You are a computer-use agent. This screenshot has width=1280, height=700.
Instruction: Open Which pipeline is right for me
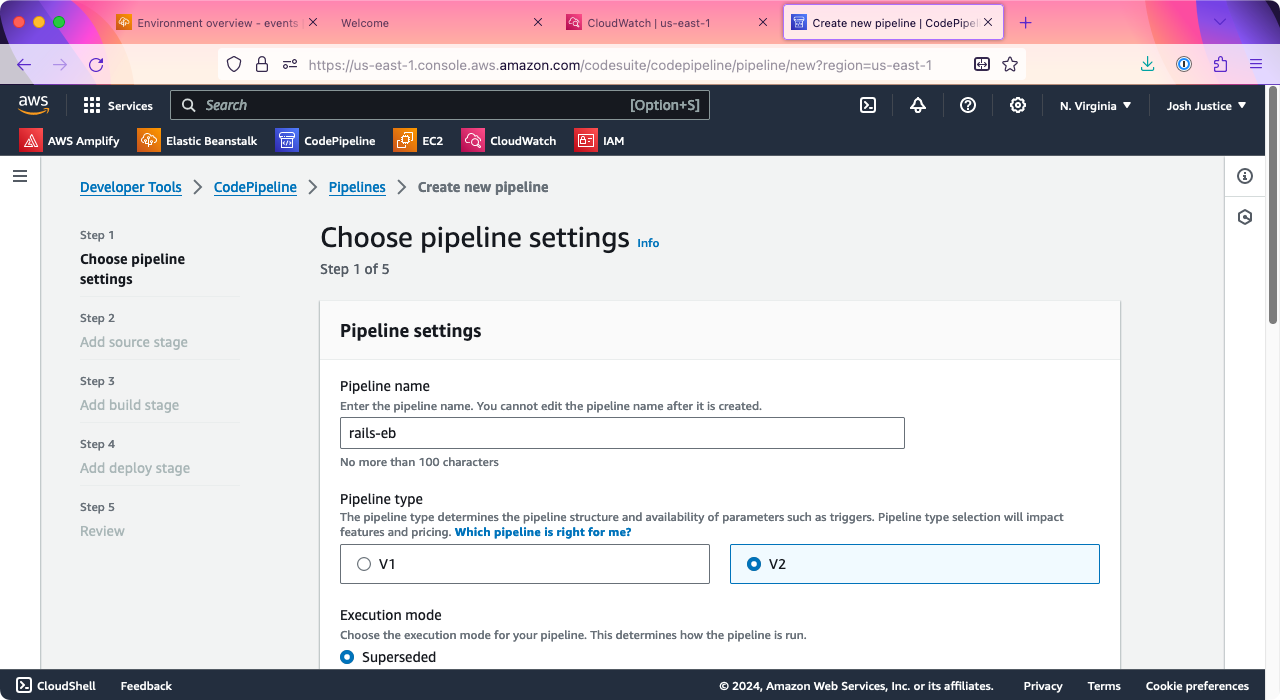click(x=543, y=532)
